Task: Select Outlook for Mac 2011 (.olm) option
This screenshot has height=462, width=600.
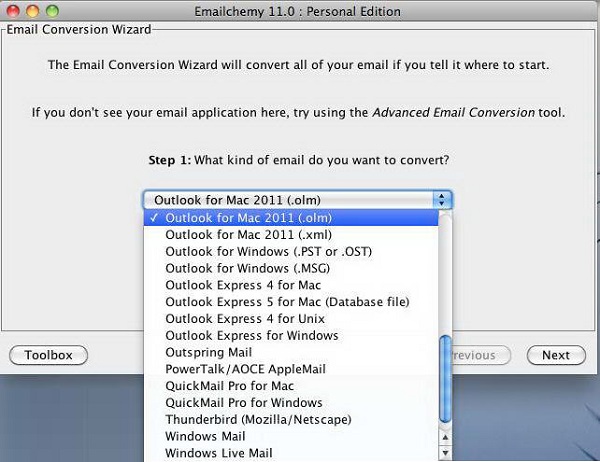Action: [x=291, y=217]
